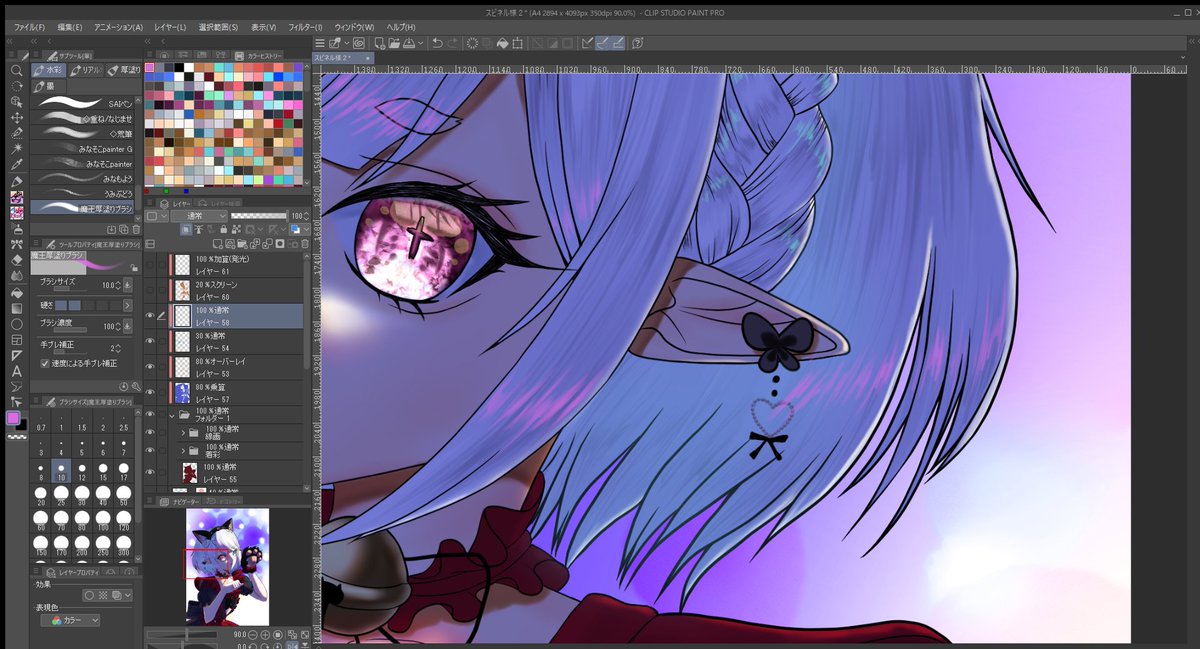Select the Gradient tool in toolbox

(16, 308)
